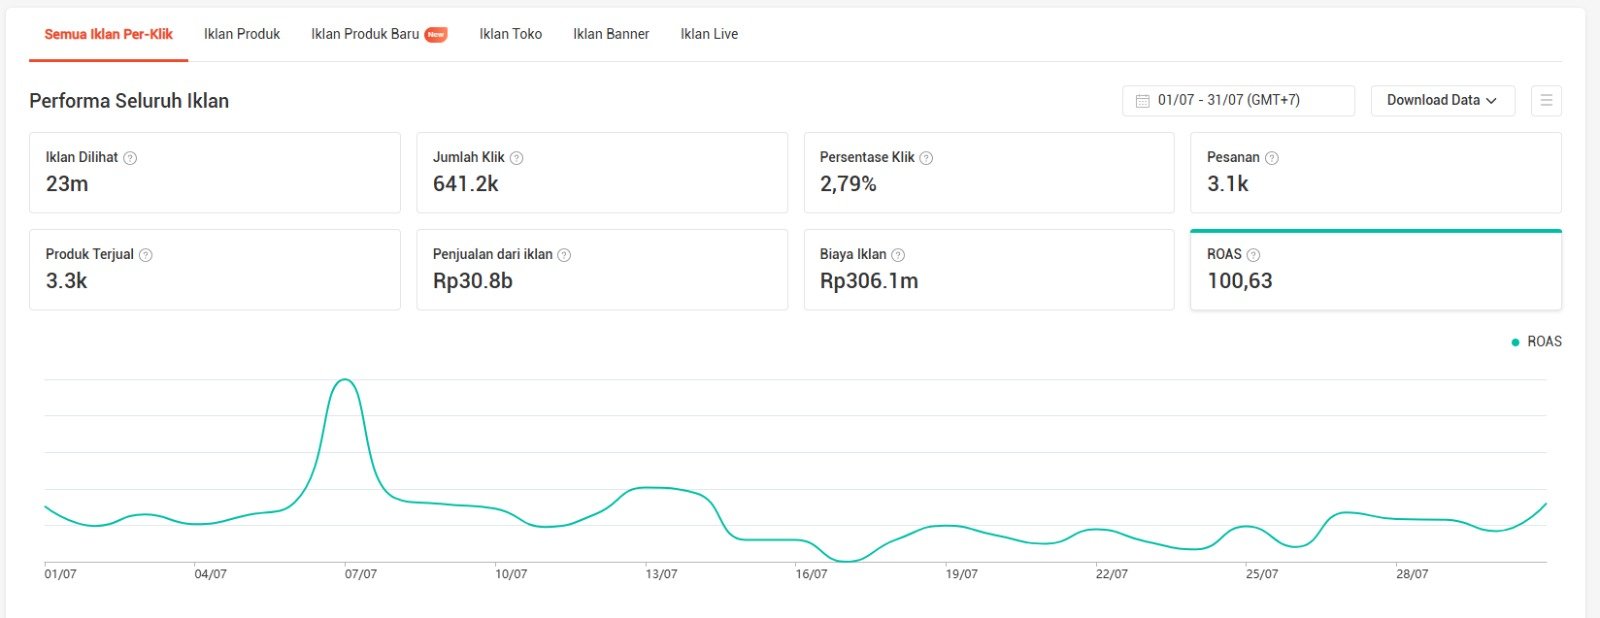1600x618 pixels.
Task: Open the 01/07 - 31/07 date range picker
Action: click(1237, 100)
